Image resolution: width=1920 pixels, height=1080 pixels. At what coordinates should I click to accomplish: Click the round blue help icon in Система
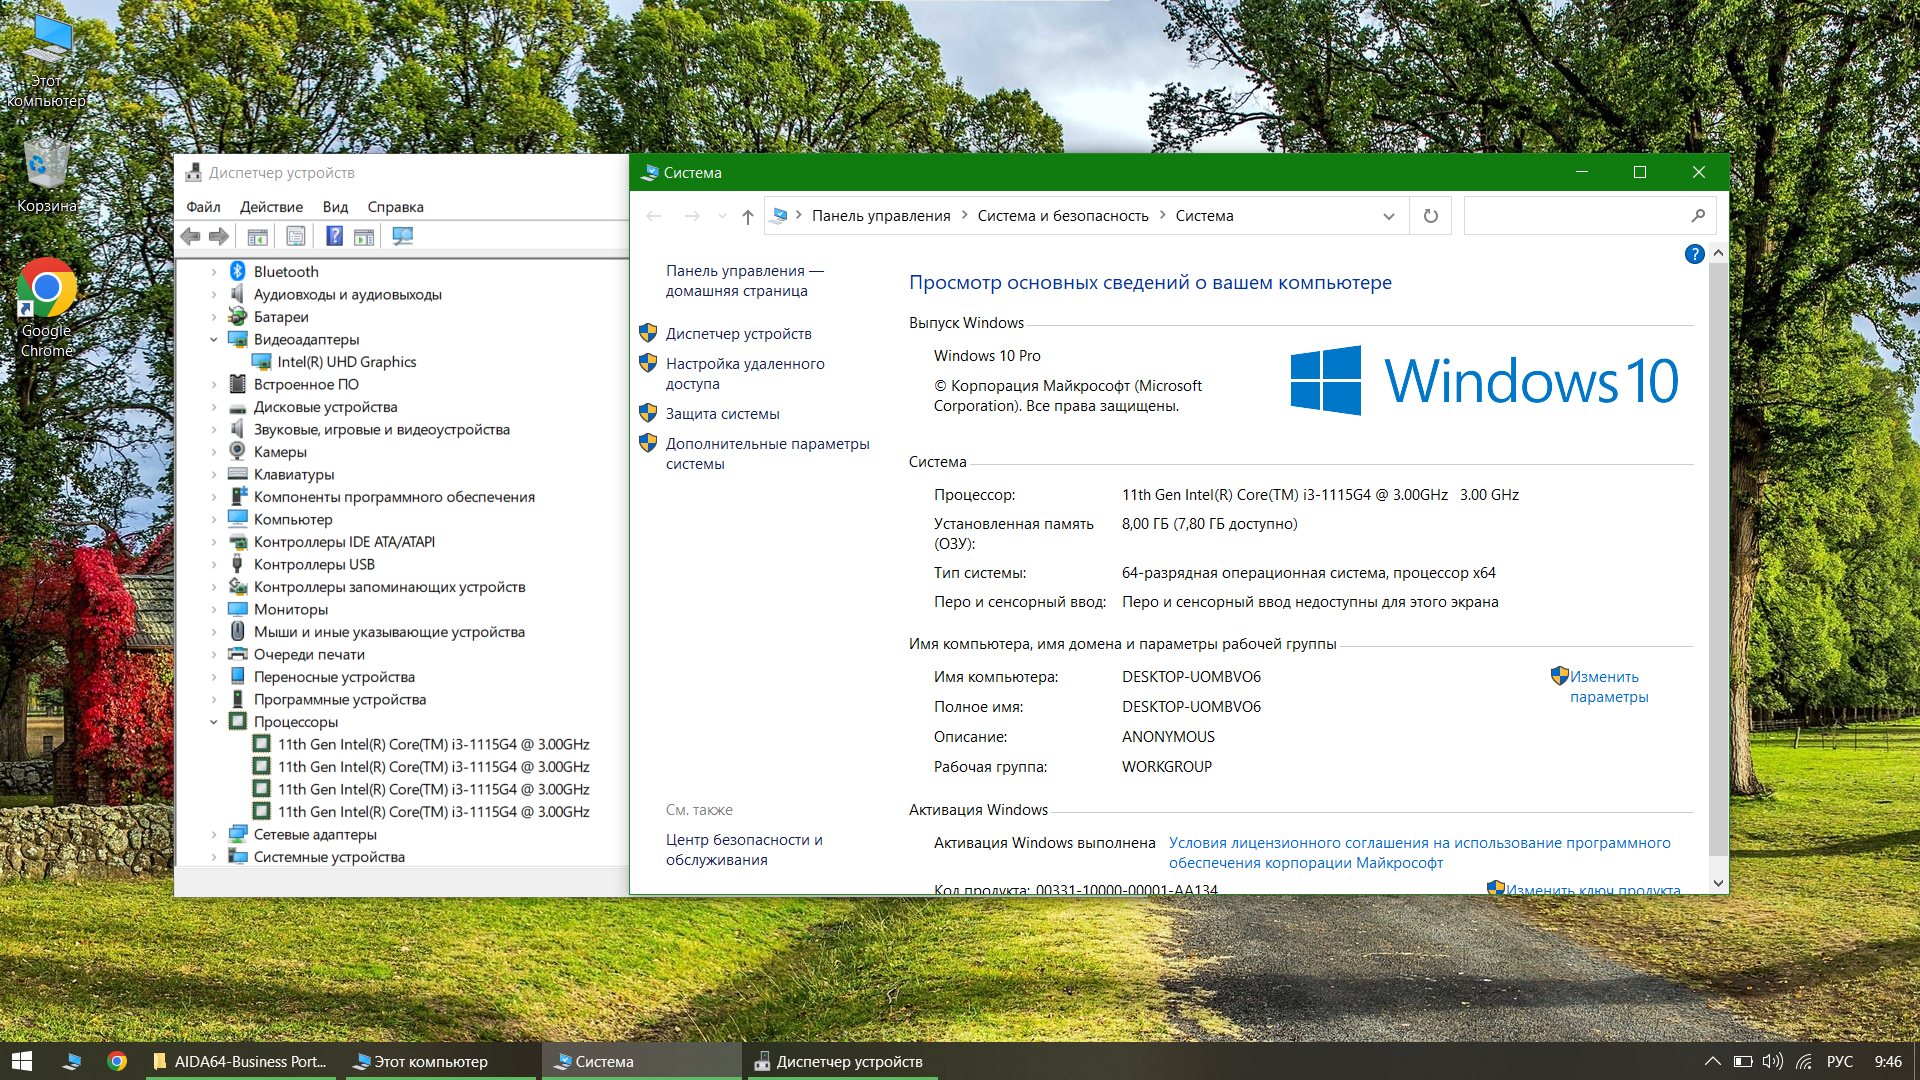(x=1694, y=254)
